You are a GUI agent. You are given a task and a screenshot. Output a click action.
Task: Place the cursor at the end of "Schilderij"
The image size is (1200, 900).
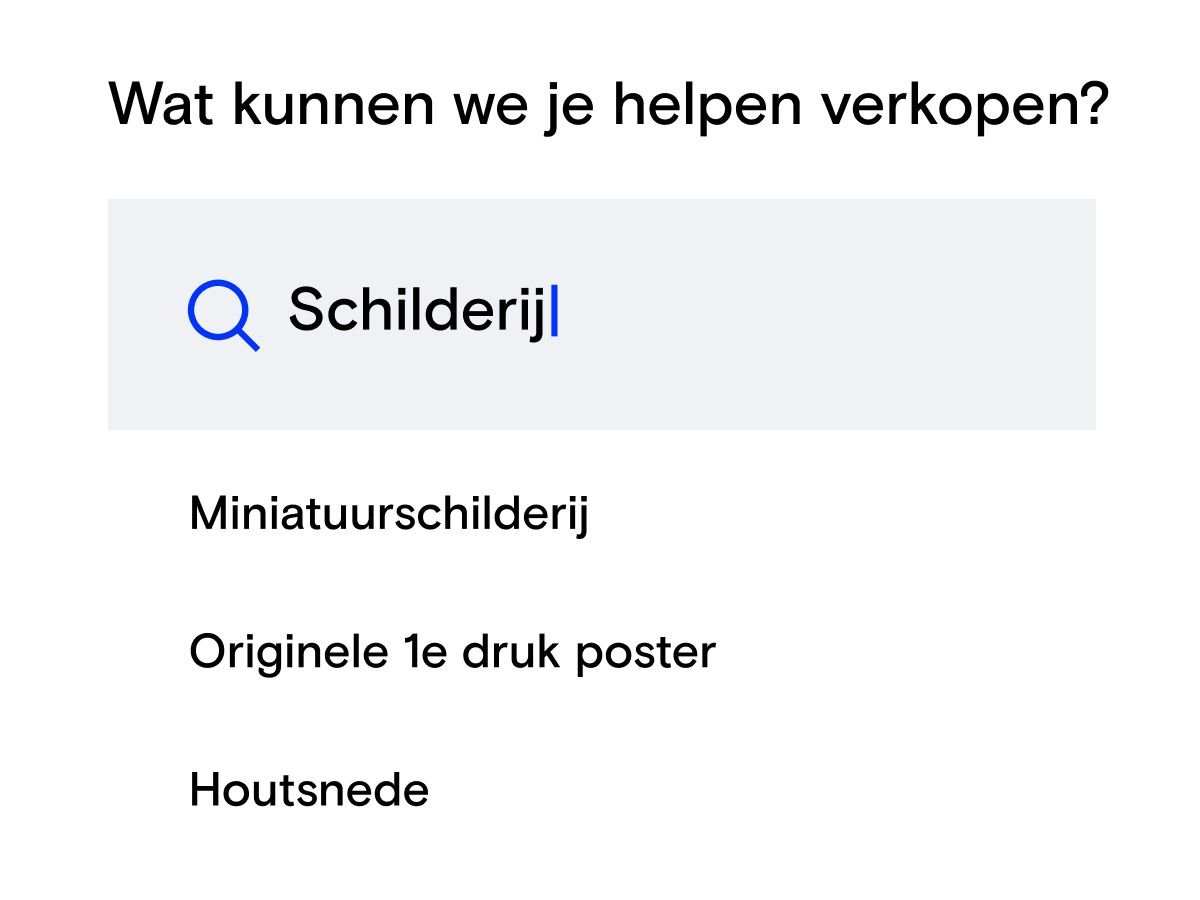point(552,311)
